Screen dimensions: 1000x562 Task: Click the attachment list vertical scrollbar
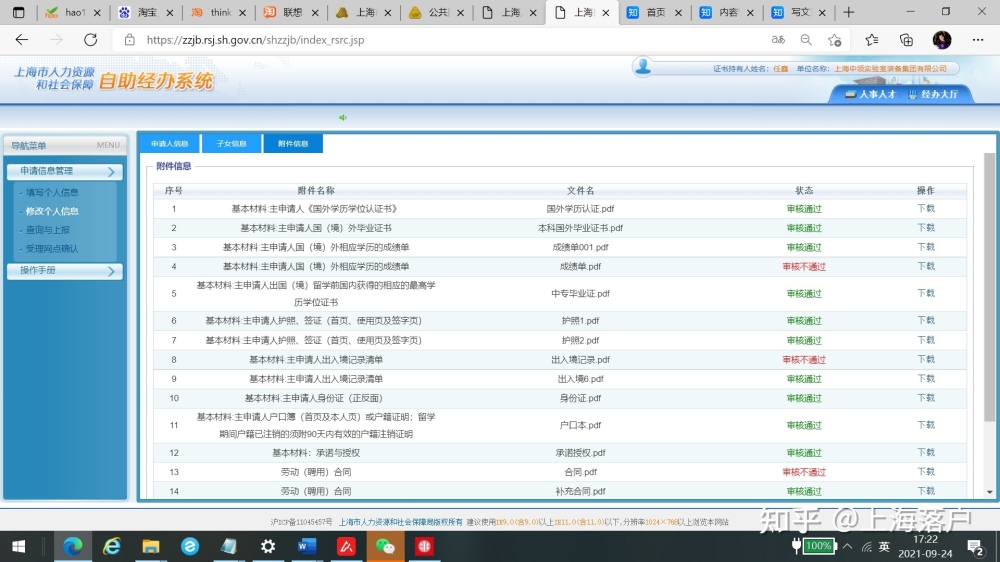tap(989, 287)
